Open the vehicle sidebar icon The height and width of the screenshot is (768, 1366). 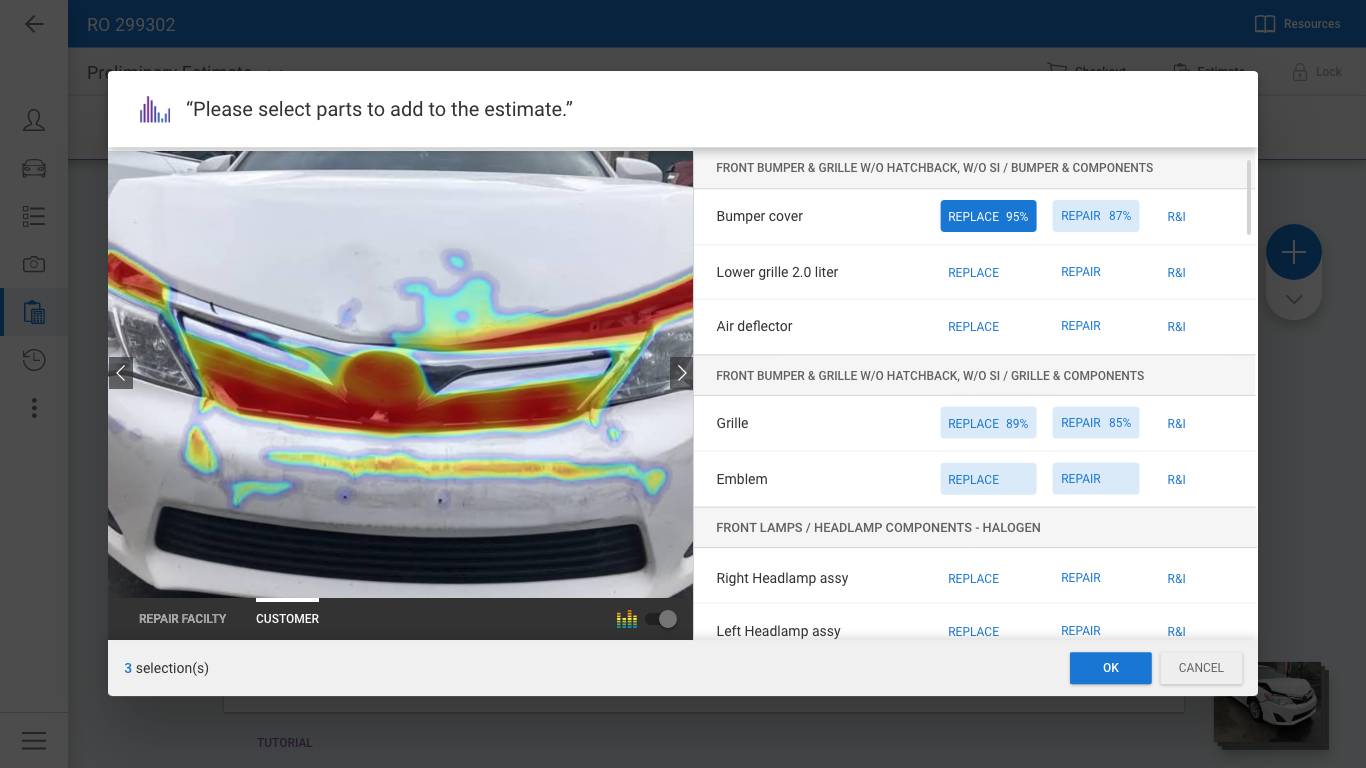[34, 168]
